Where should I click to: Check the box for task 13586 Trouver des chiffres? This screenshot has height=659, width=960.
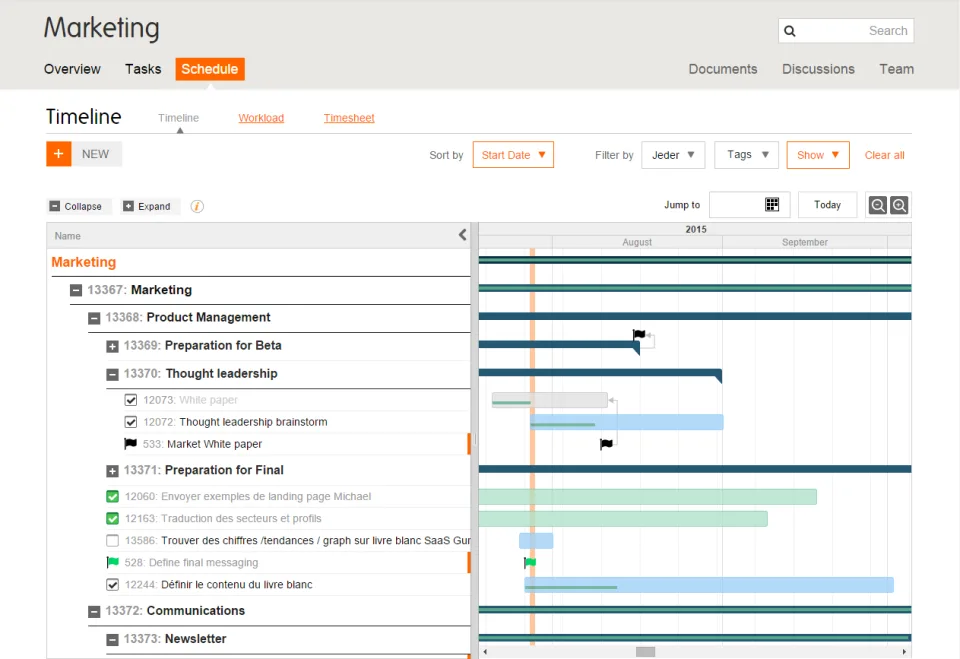[x=112, y=540]
